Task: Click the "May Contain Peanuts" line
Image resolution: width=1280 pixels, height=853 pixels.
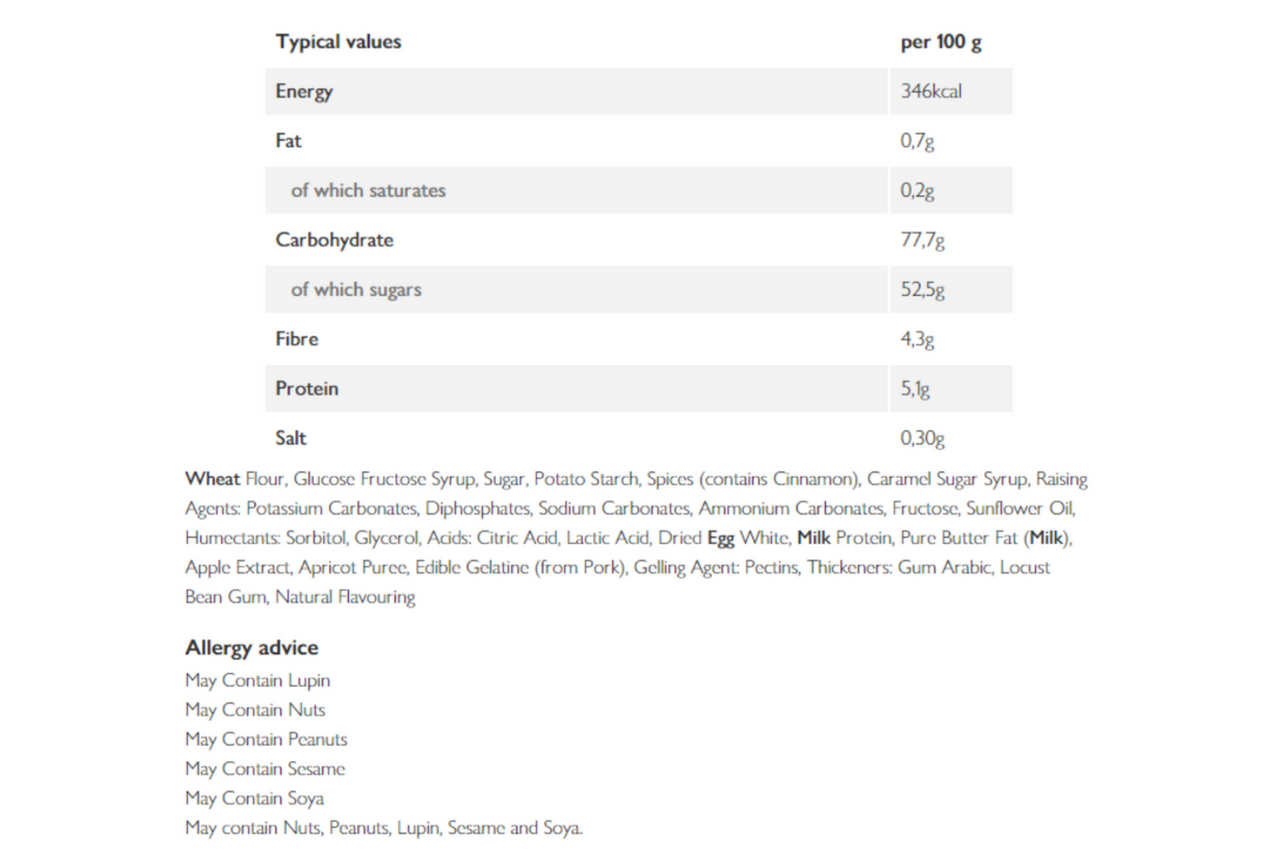Action: point(266,740)
